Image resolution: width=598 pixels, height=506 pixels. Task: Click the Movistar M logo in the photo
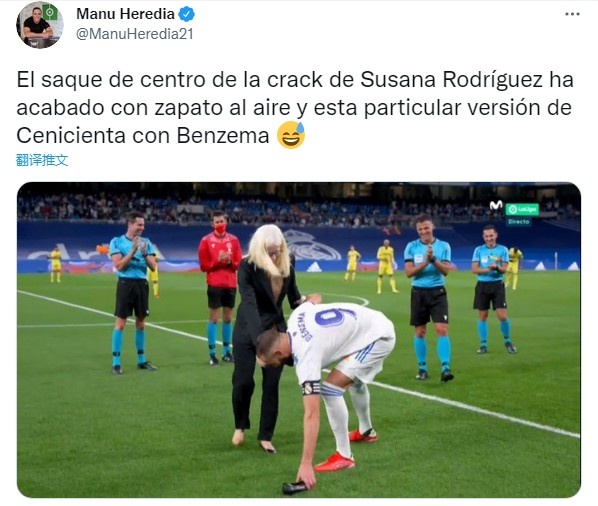pos(496,205)
